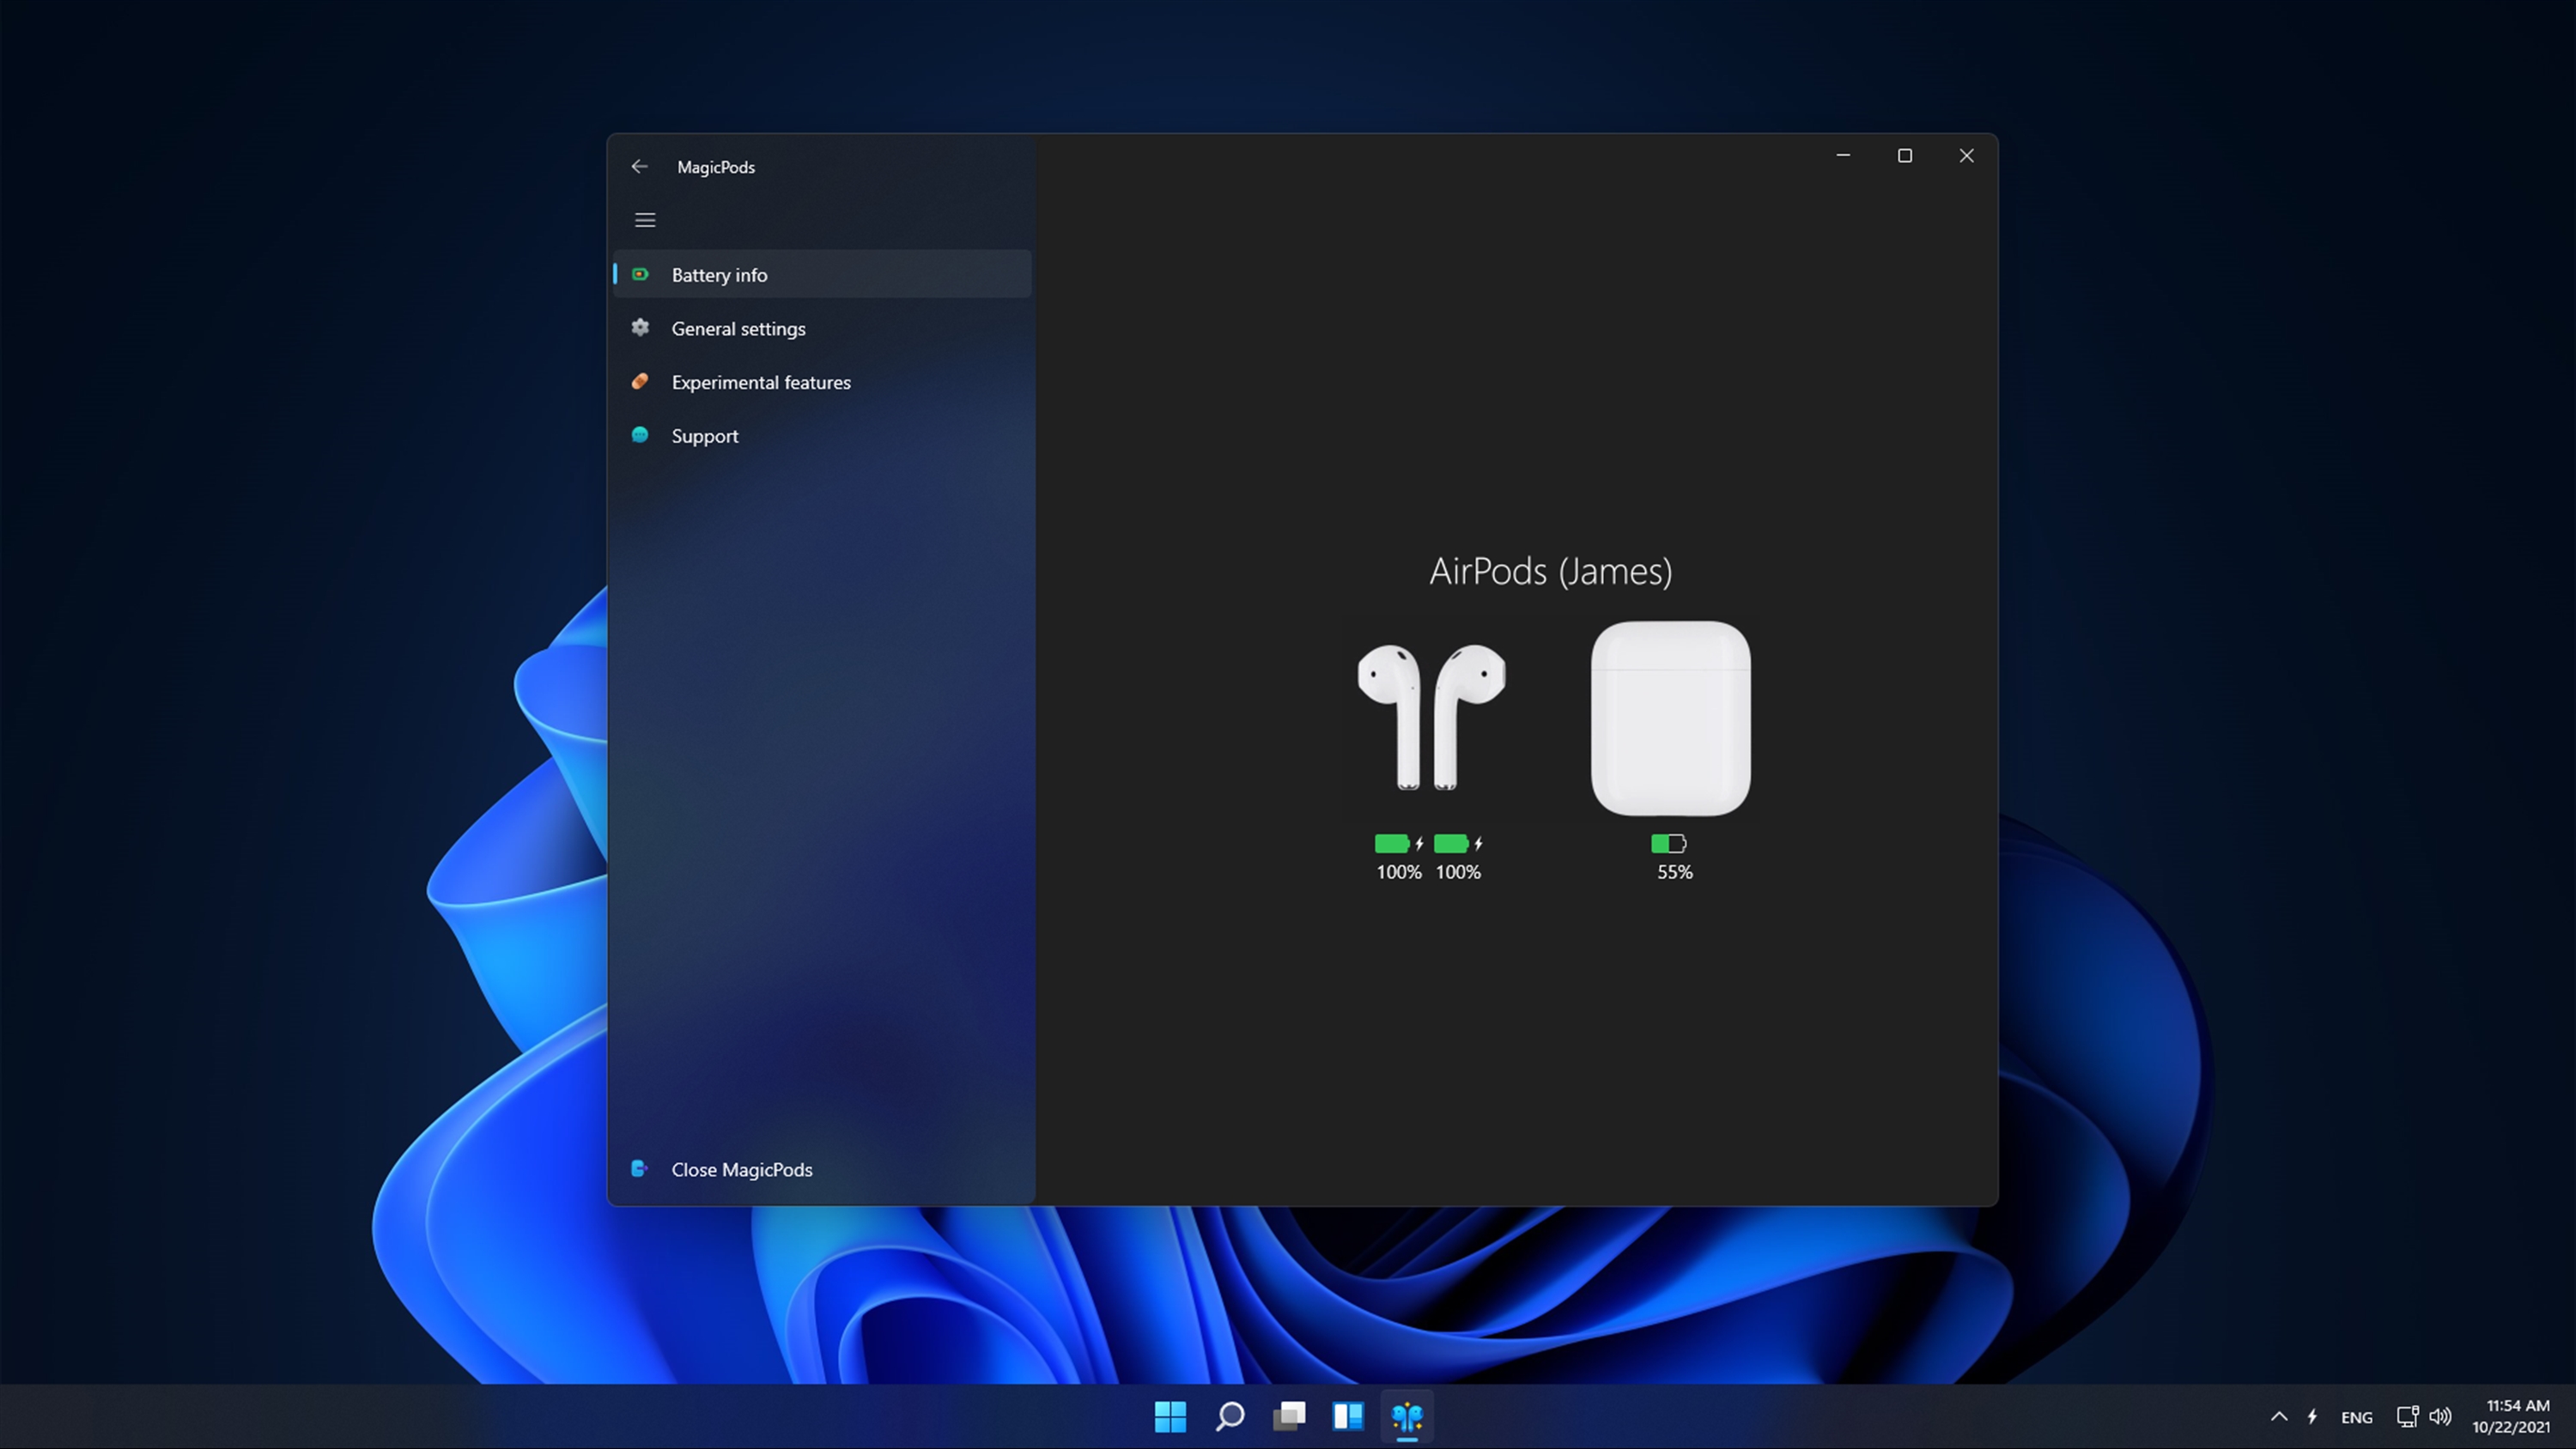
Task: Expand the system tray hidden icons chevron
Action: click(2279, 1416)
